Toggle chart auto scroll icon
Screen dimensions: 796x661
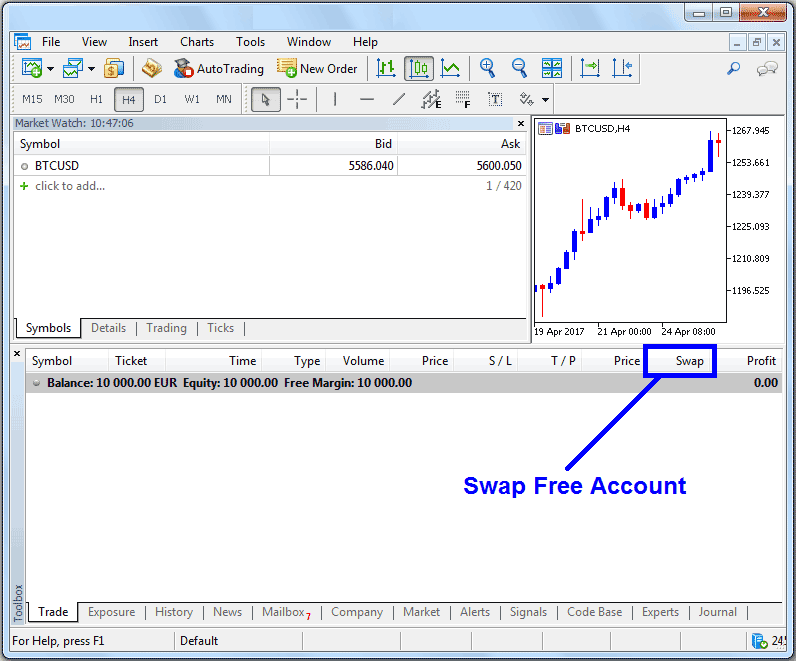(590, 68)
